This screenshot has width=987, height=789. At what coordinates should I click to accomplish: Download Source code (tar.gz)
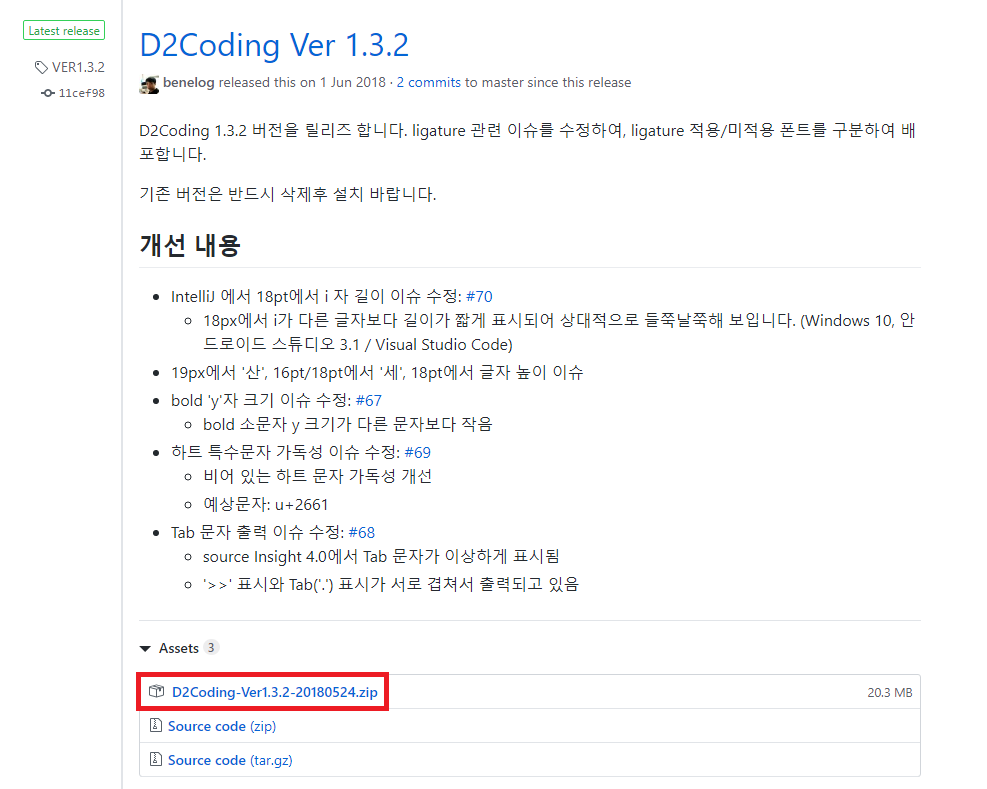click(230, 760)
